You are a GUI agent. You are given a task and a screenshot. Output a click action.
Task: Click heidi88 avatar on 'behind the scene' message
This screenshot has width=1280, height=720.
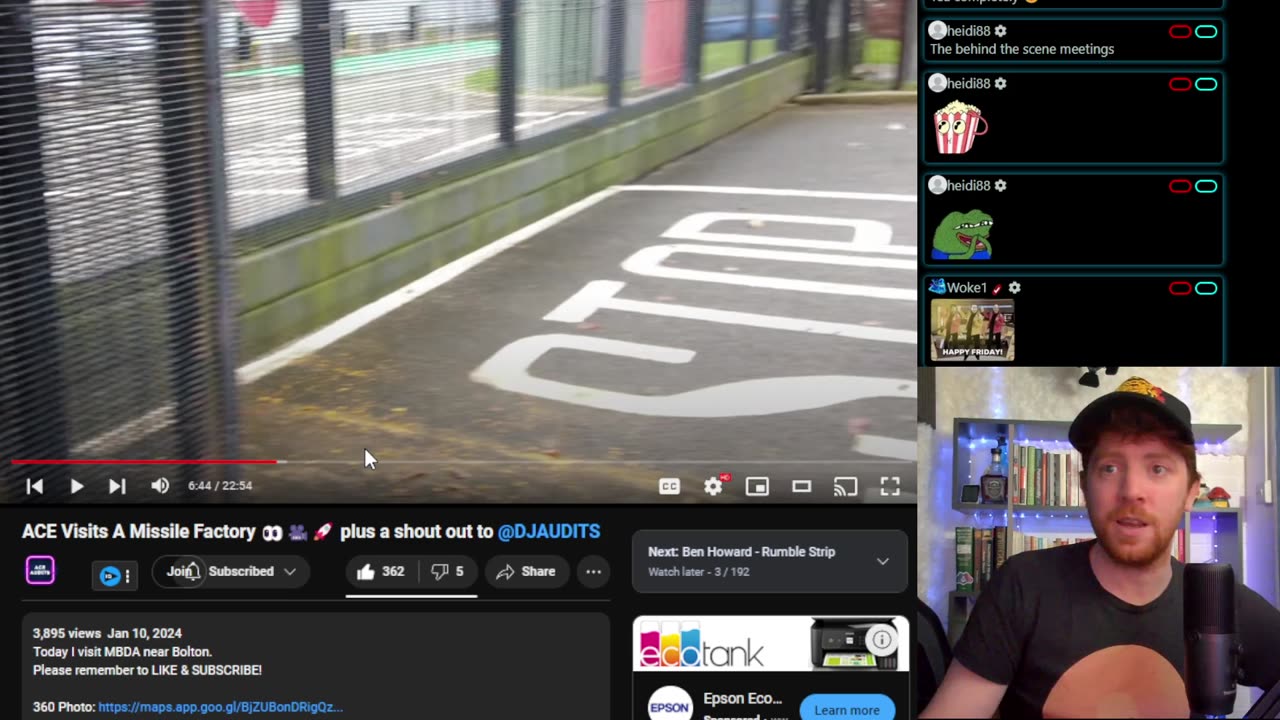[937, 31]
